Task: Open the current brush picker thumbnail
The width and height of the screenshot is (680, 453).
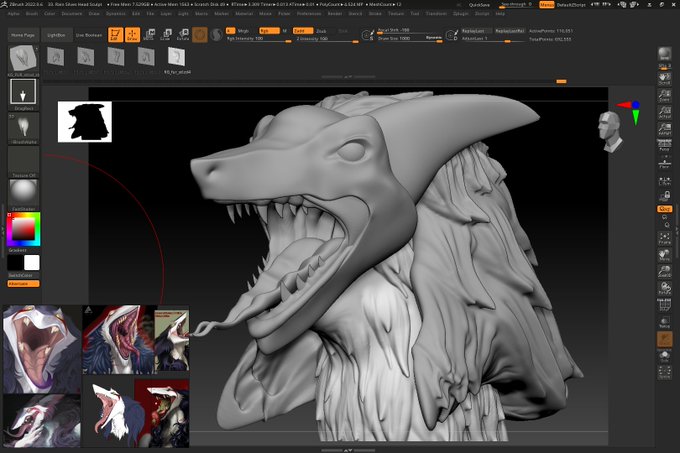Action: pos(23,92)
